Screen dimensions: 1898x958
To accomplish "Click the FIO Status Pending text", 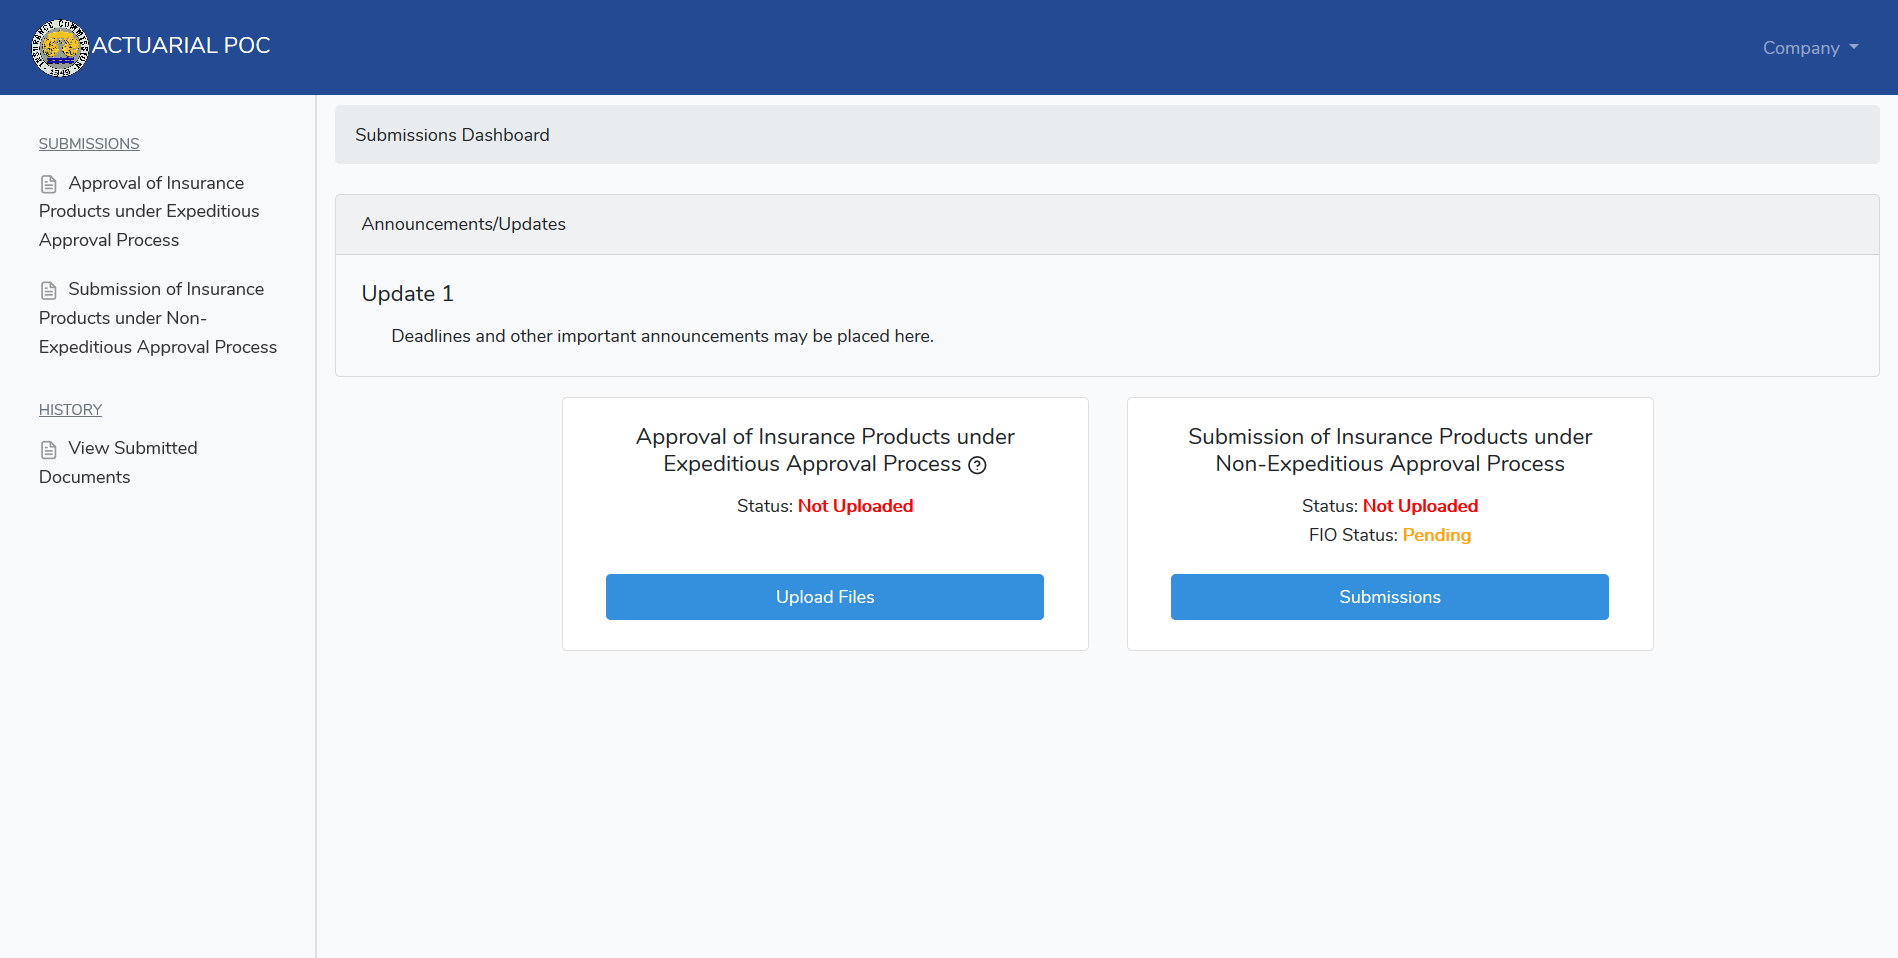I will tap(1390, 535).
